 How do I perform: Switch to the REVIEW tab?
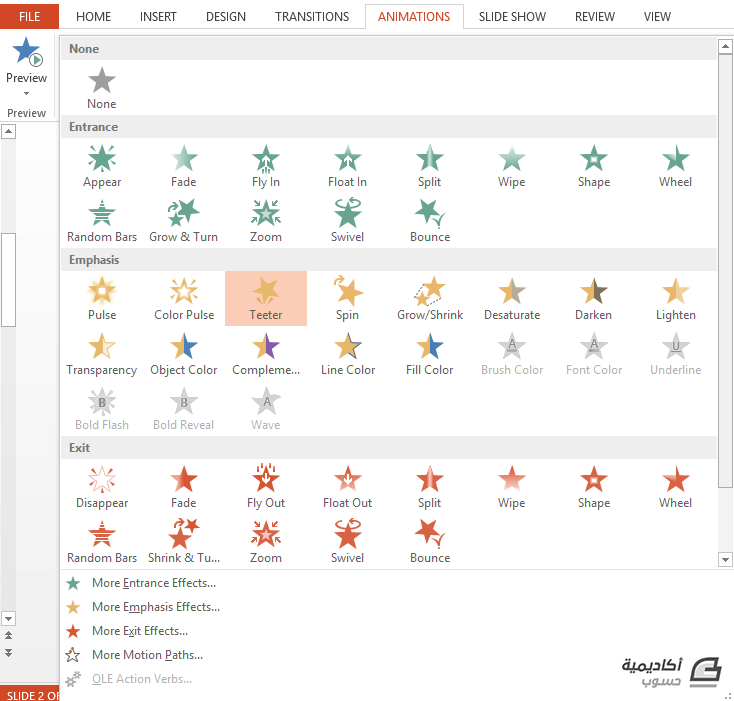(595, 16)
